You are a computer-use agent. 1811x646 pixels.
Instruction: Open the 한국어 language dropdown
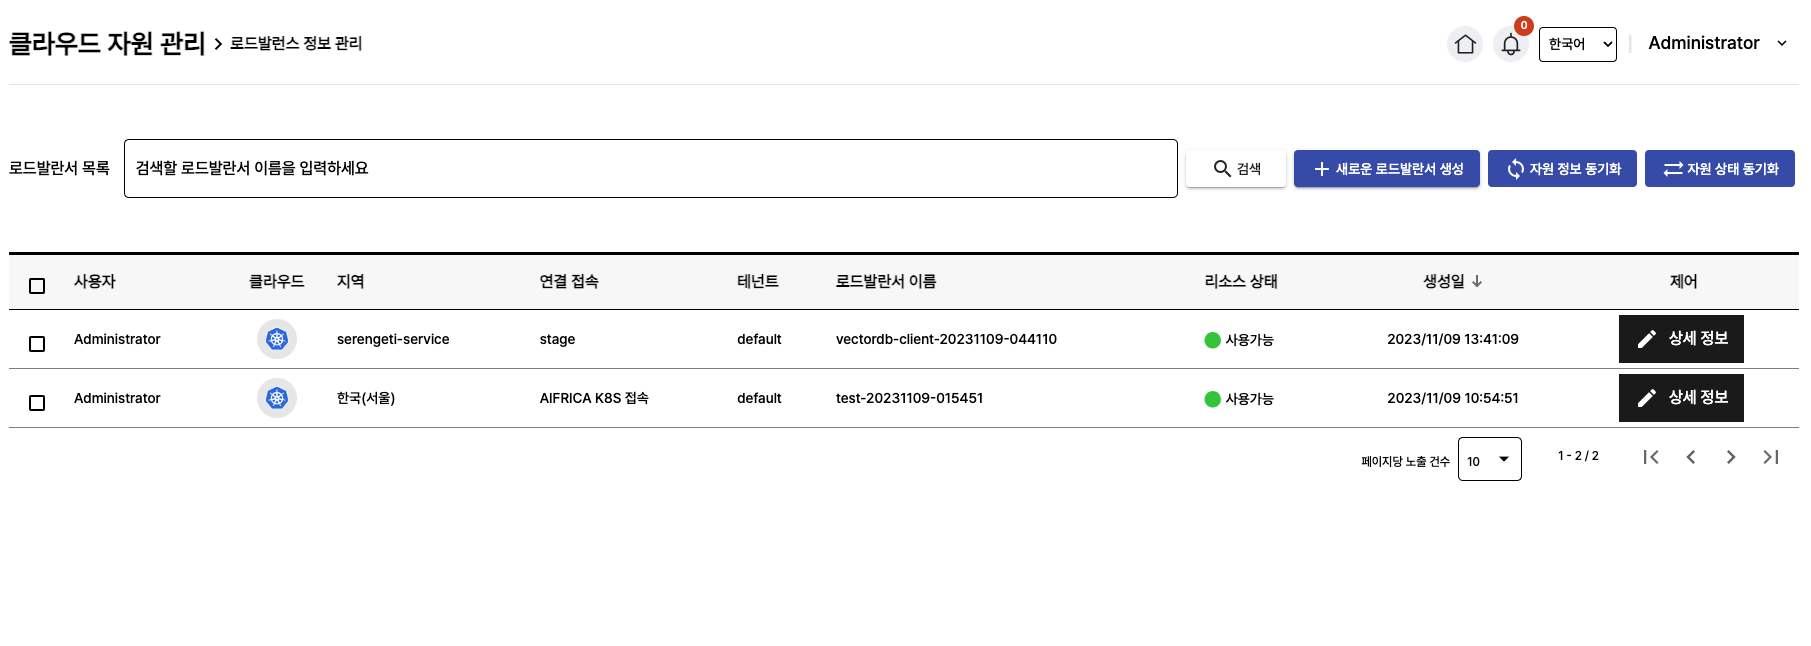(1577, 44)
